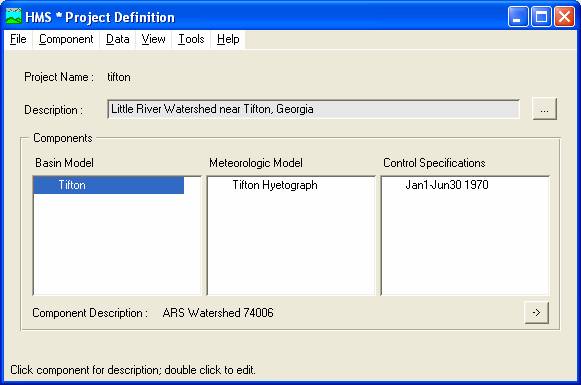Click the Control Specifications column label

[x=434, y=163]
